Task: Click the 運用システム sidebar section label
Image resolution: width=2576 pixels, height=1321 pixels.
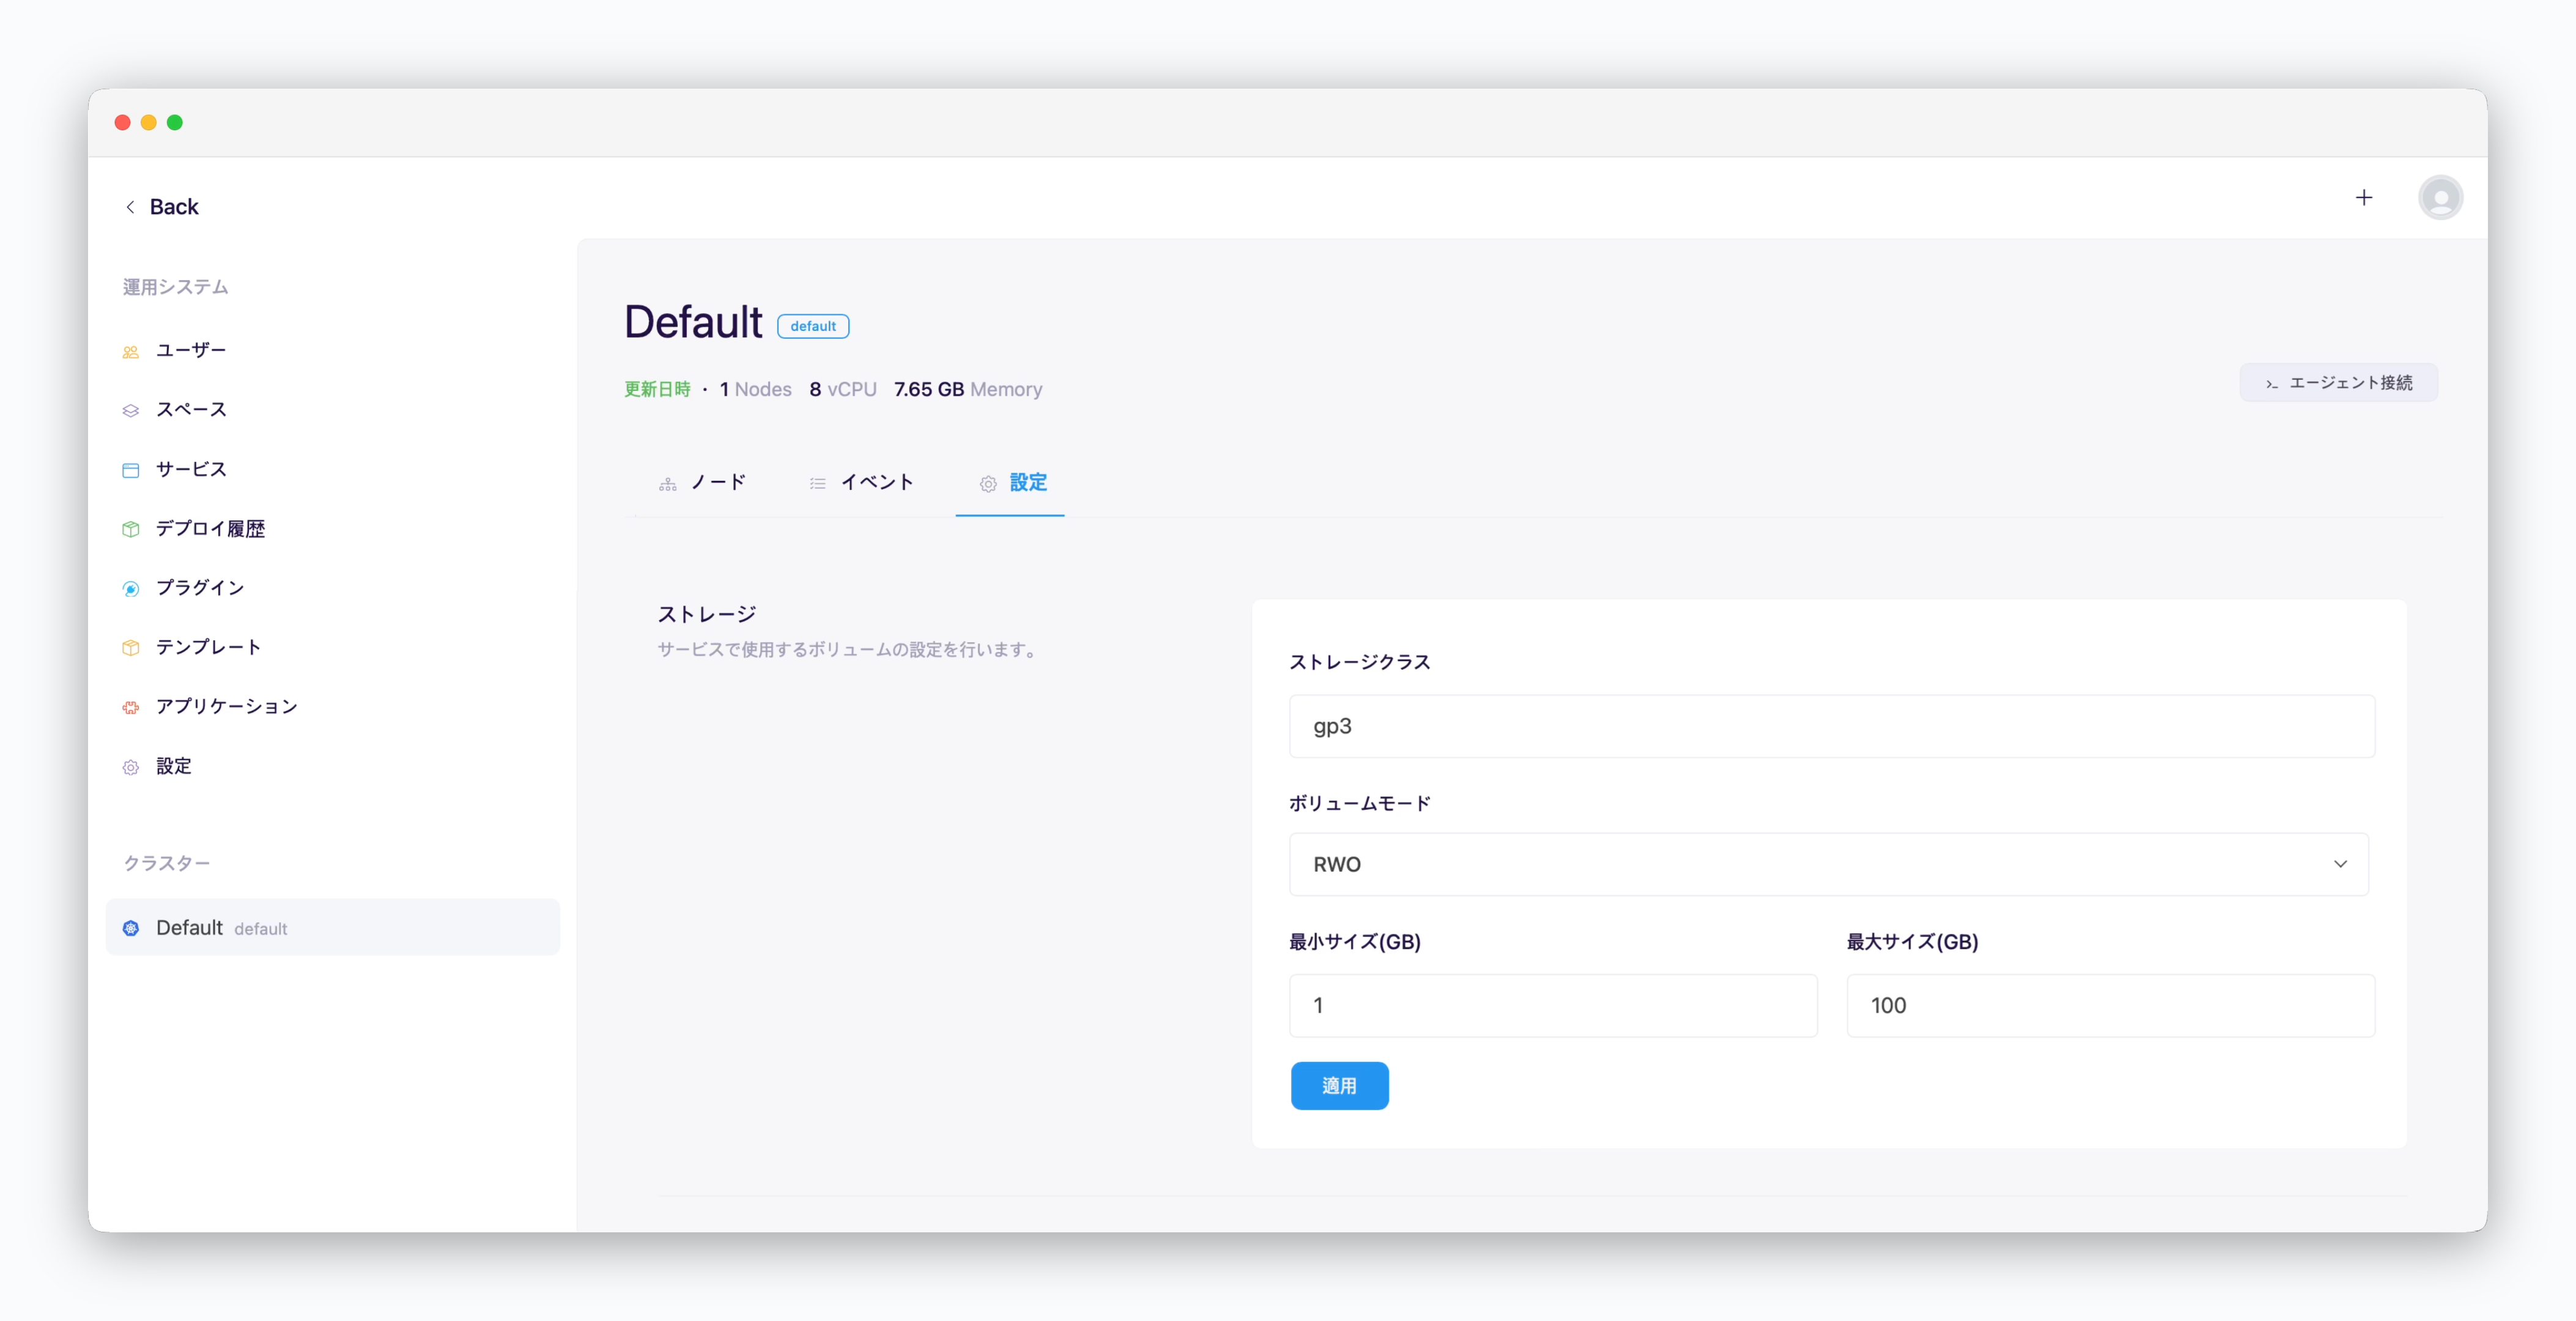Action: [176, 287]
